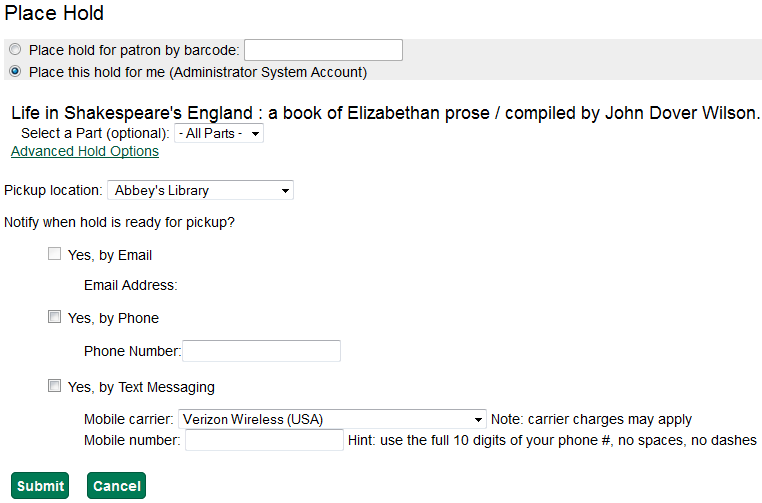Image resolution: width=762 pixels, height=503 pixels.
Task: Open the 'All Parts' dropdown
Action: pyautogui.click(x=219, y=133)
